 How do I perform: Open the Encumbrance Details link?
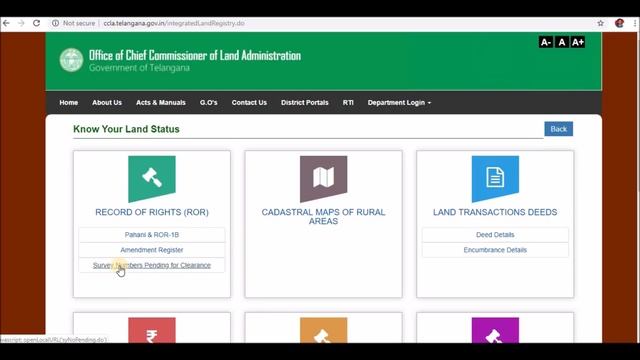pos(495,250)
